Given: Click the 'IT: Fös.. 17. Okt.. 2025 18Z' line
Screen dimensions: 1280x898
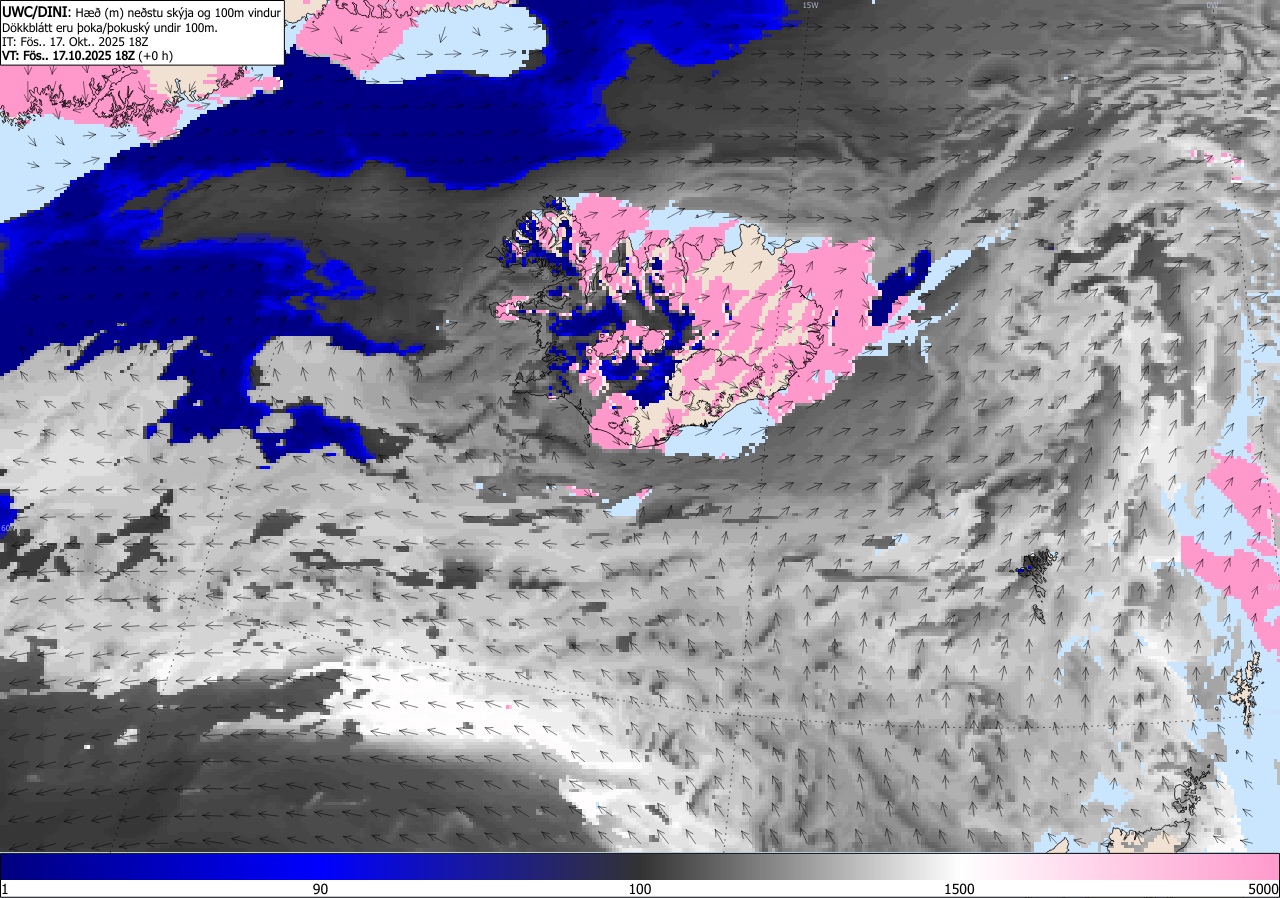Looking at the screenshot, I should [x=75, y=42].
